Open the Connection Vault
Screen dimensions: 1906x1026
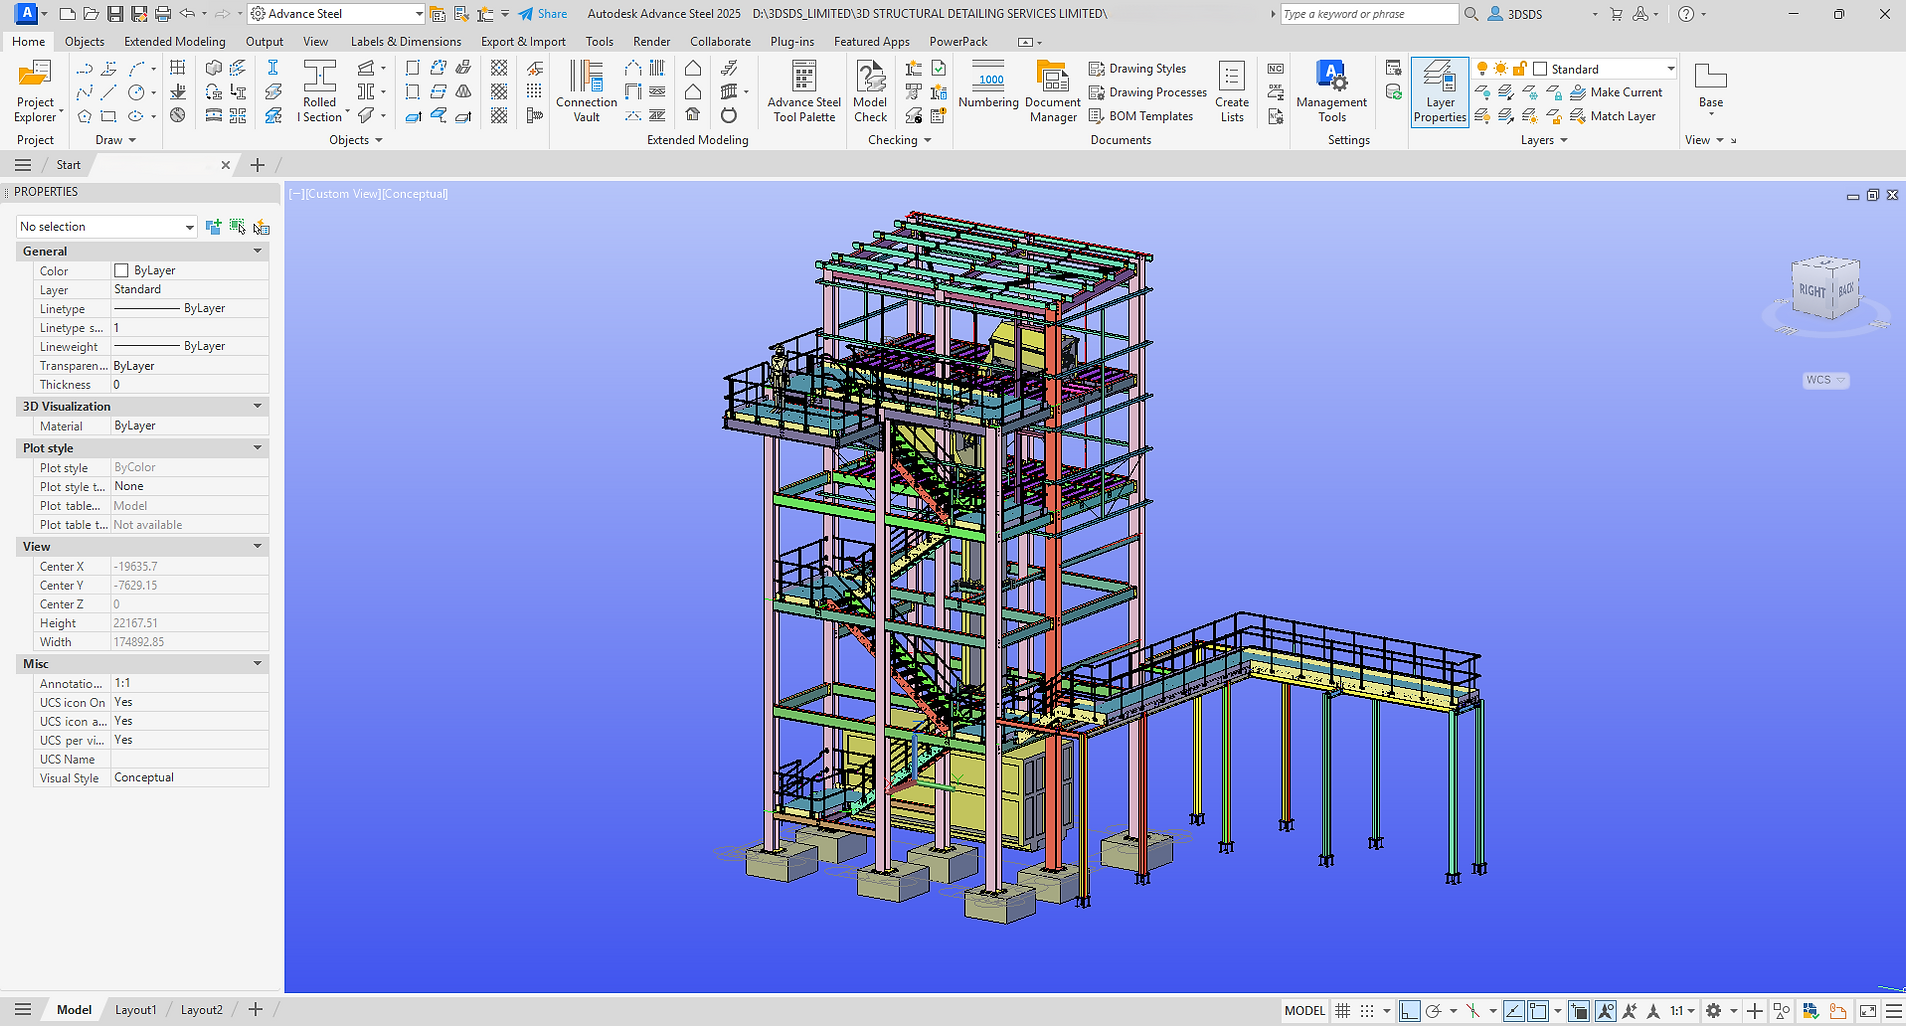coord(586,91)
